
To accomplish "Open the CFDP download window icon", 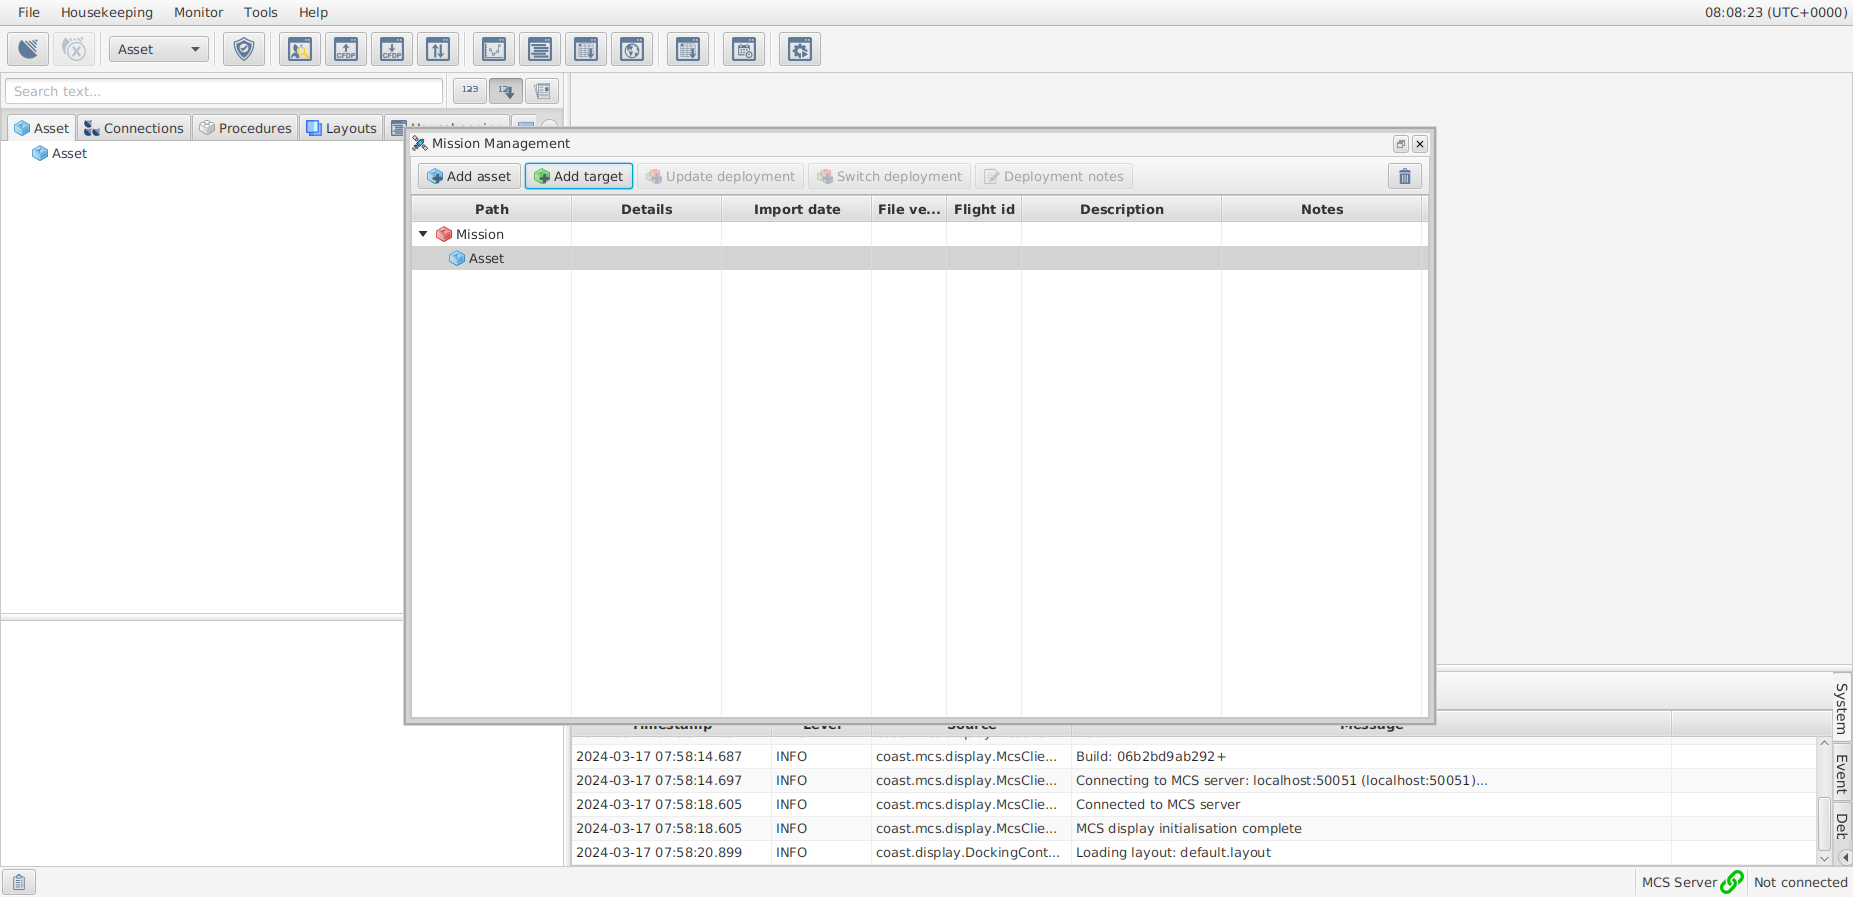I will 392,49.
